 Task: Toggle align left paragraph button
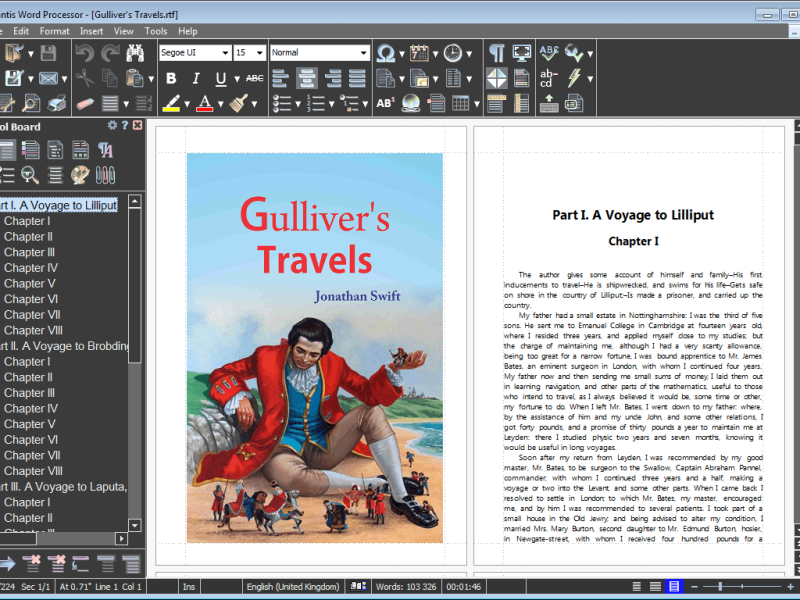pos(281,78)
